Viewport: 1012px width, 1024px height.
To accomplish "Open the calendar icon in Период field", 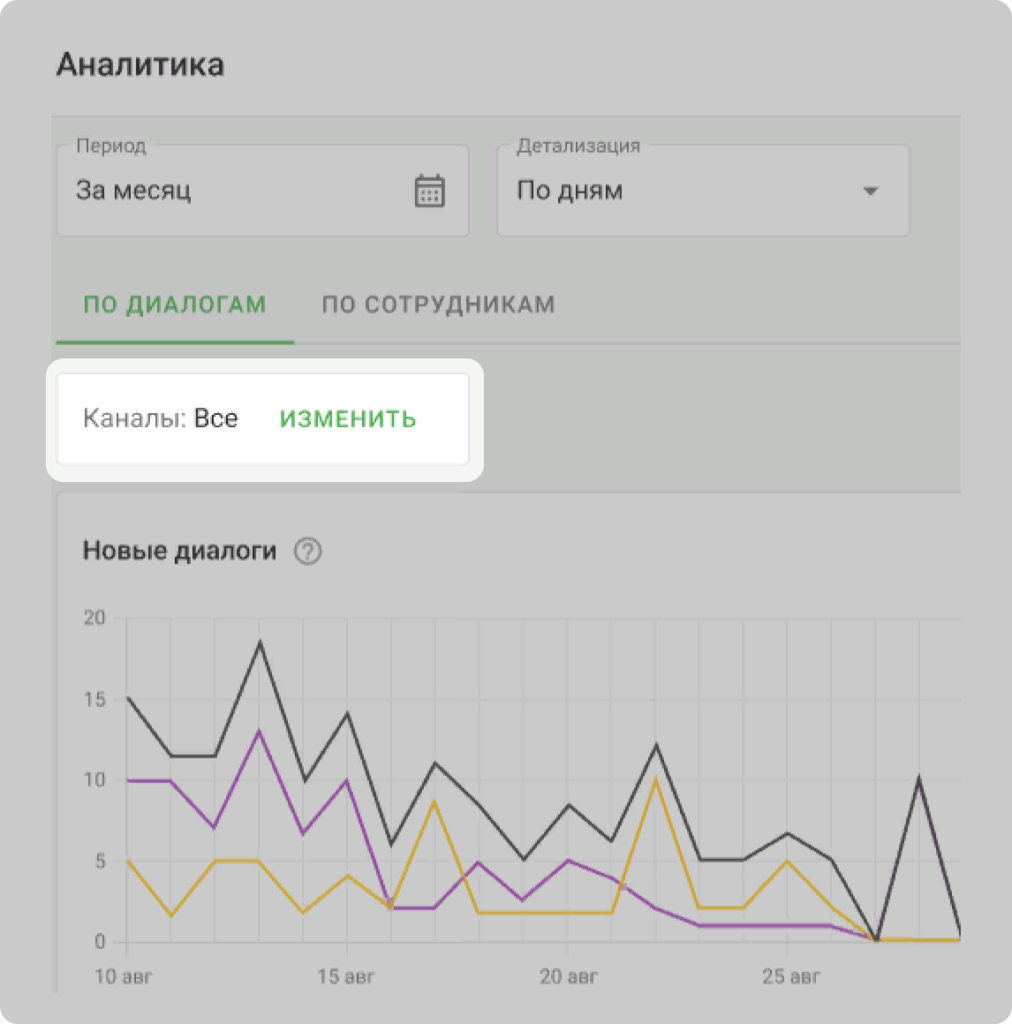I will 429,191.
